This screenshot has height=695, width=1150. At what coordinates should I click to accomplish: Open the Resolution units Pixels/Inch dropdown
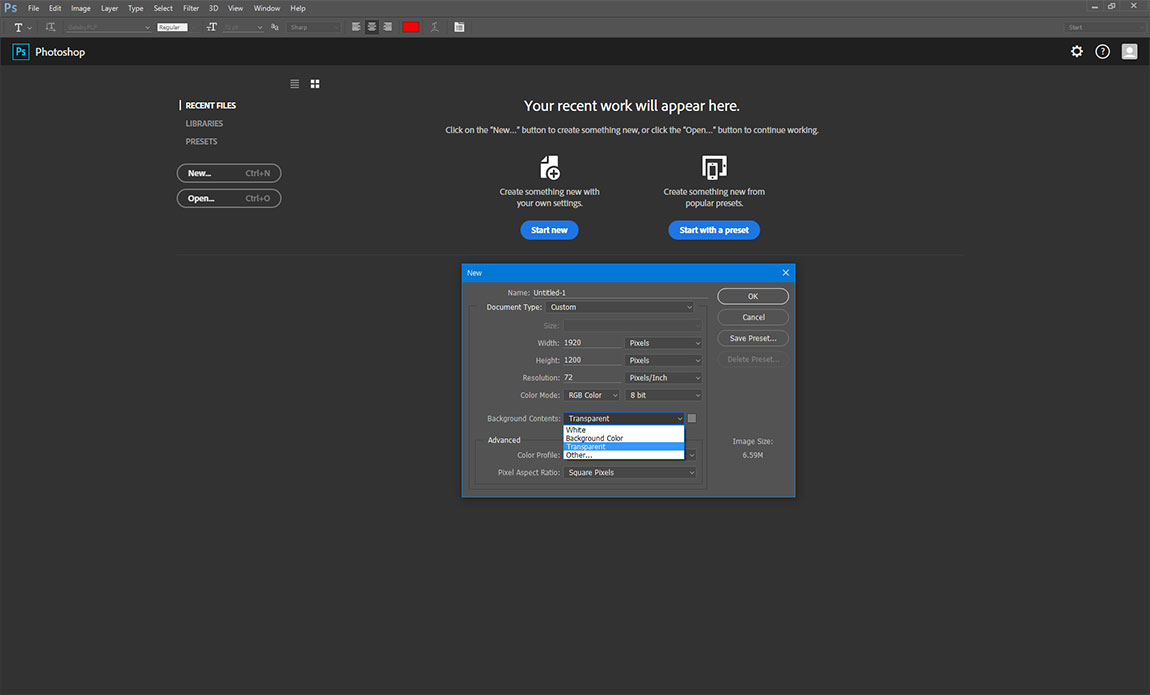(x=663, y=378)
